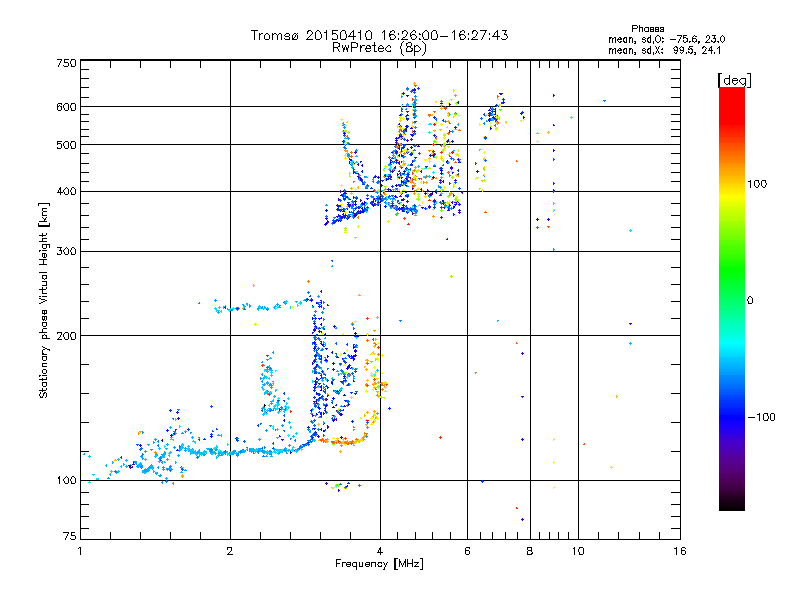The width and height of the screenshot is (800, 600).
Task: Click the y-axis tick label '750'
Action: point(67,63)
